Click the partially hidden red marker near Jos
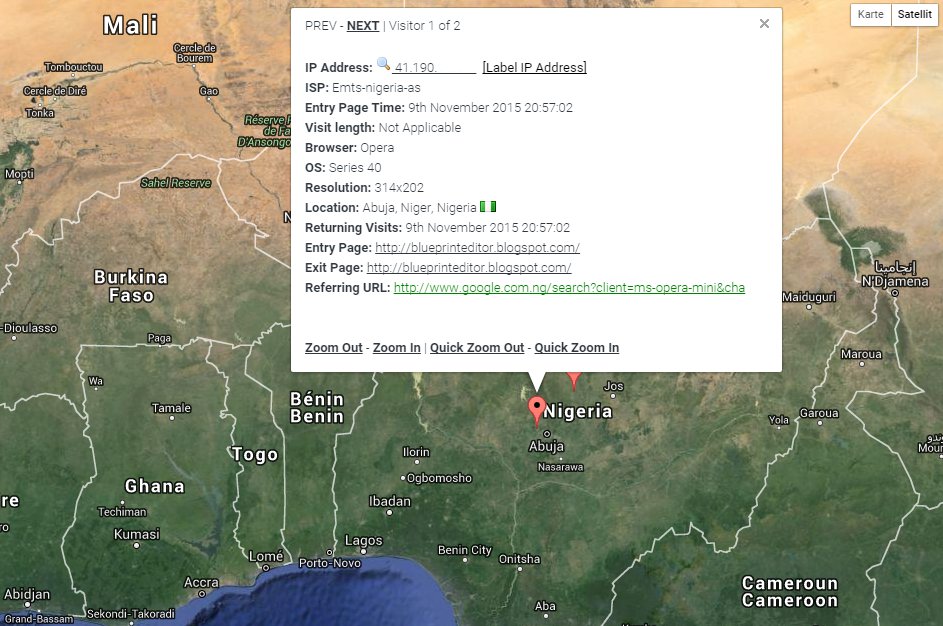This screenshot has height=626, width=943. pyautogui.click(x=574, y=380)
